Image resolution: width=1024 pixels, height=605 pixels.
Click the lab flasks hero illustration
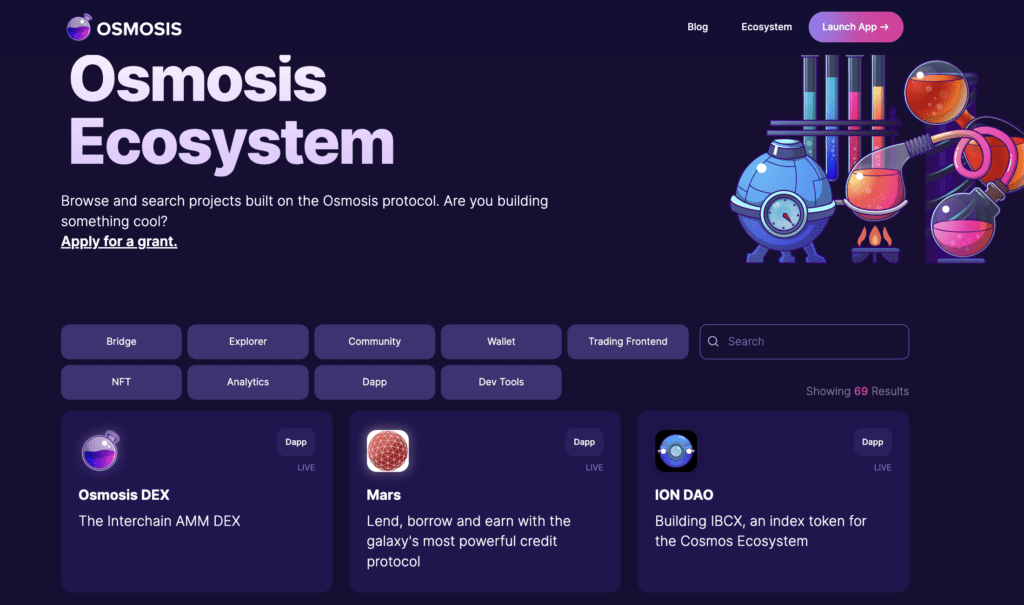coord(876,159)
